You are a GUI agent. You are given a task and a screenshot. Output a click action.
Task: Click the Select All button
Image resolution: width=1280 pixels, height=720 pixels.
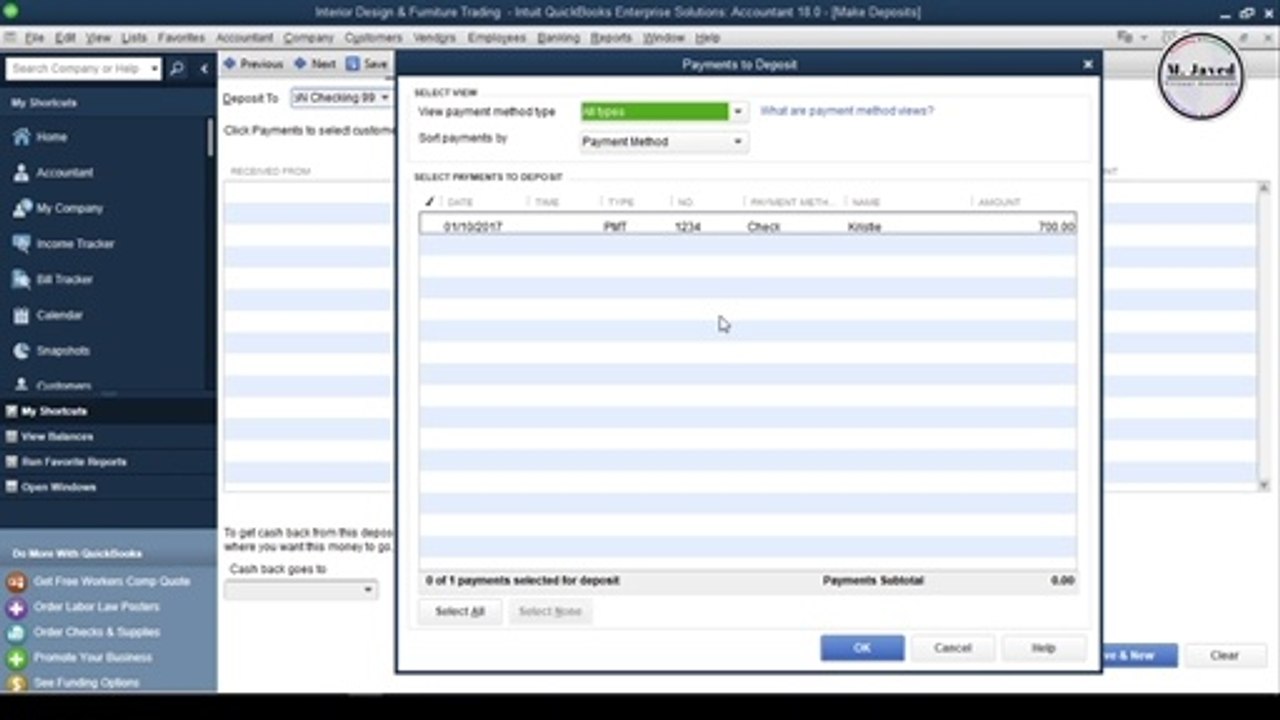point(460,611)
